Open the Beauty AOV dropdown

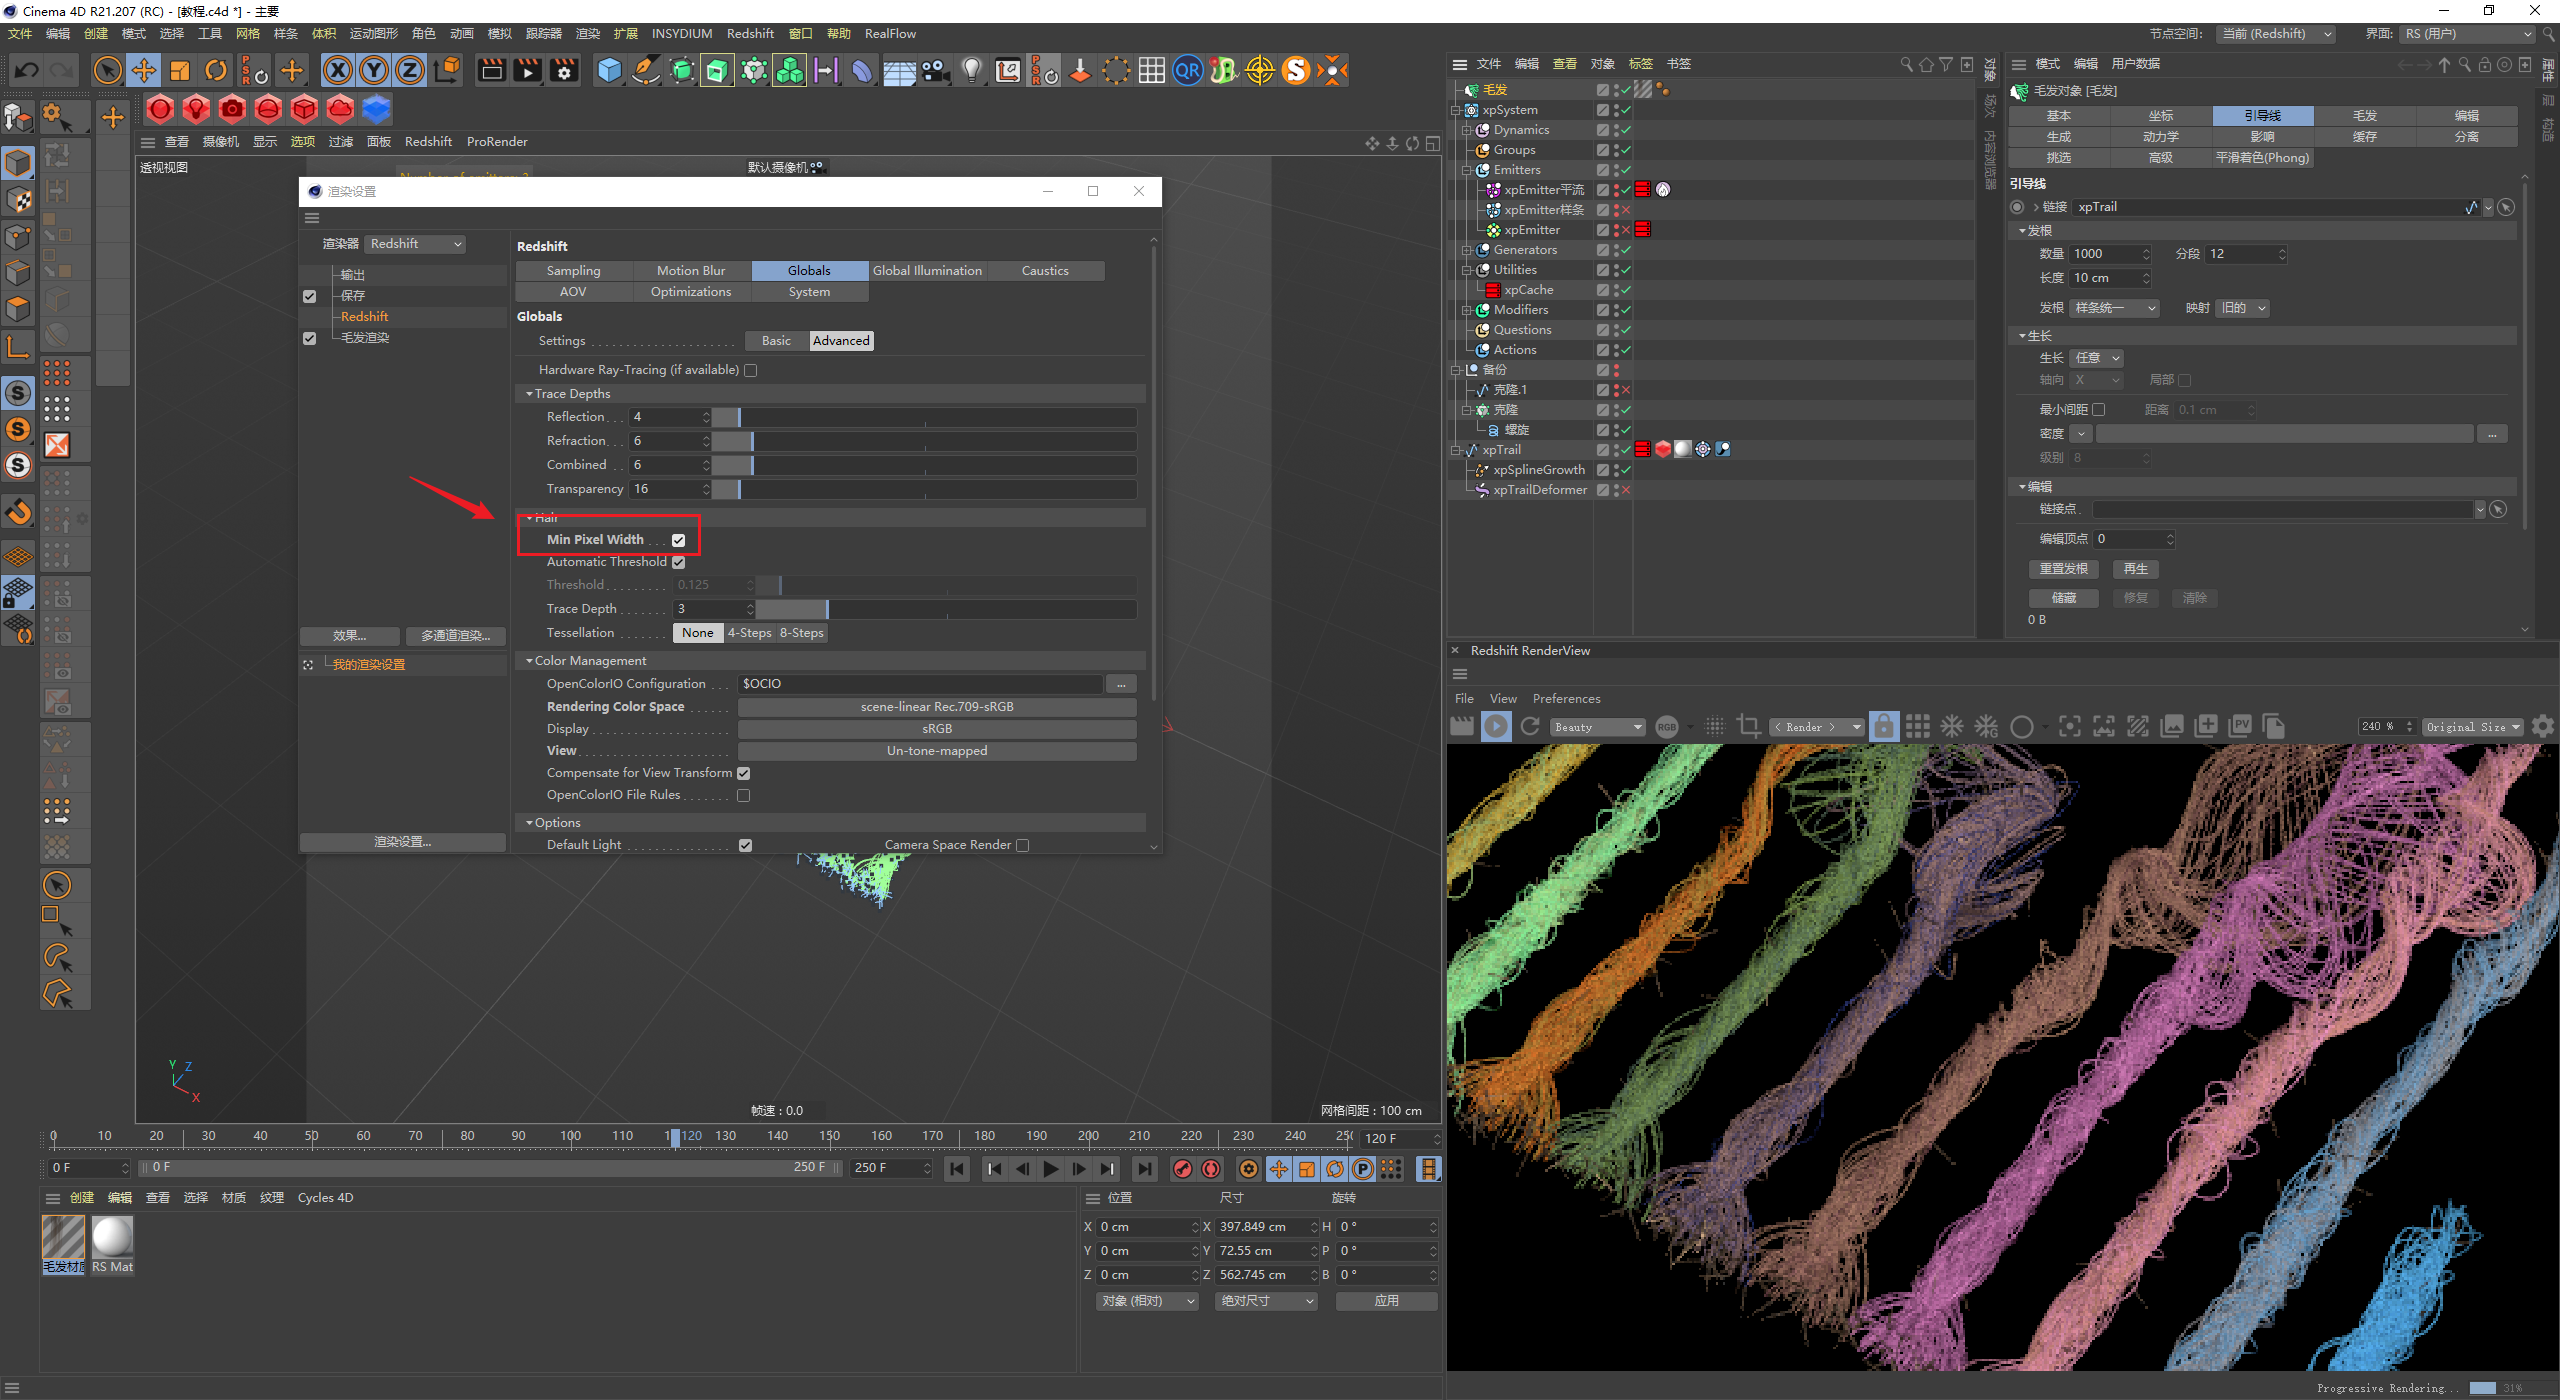click(x=1597, y=727)
